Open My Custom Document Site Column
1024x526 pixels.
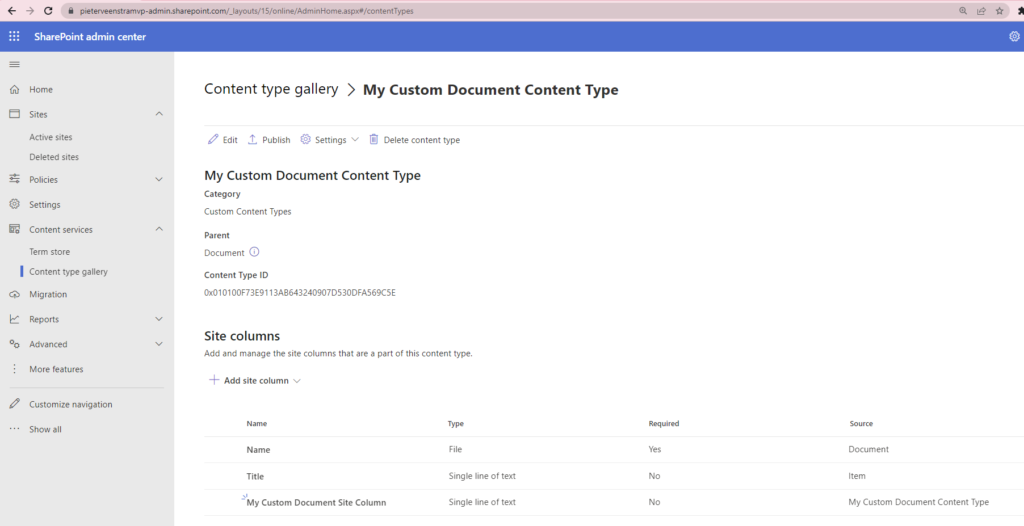click(316, 502)
